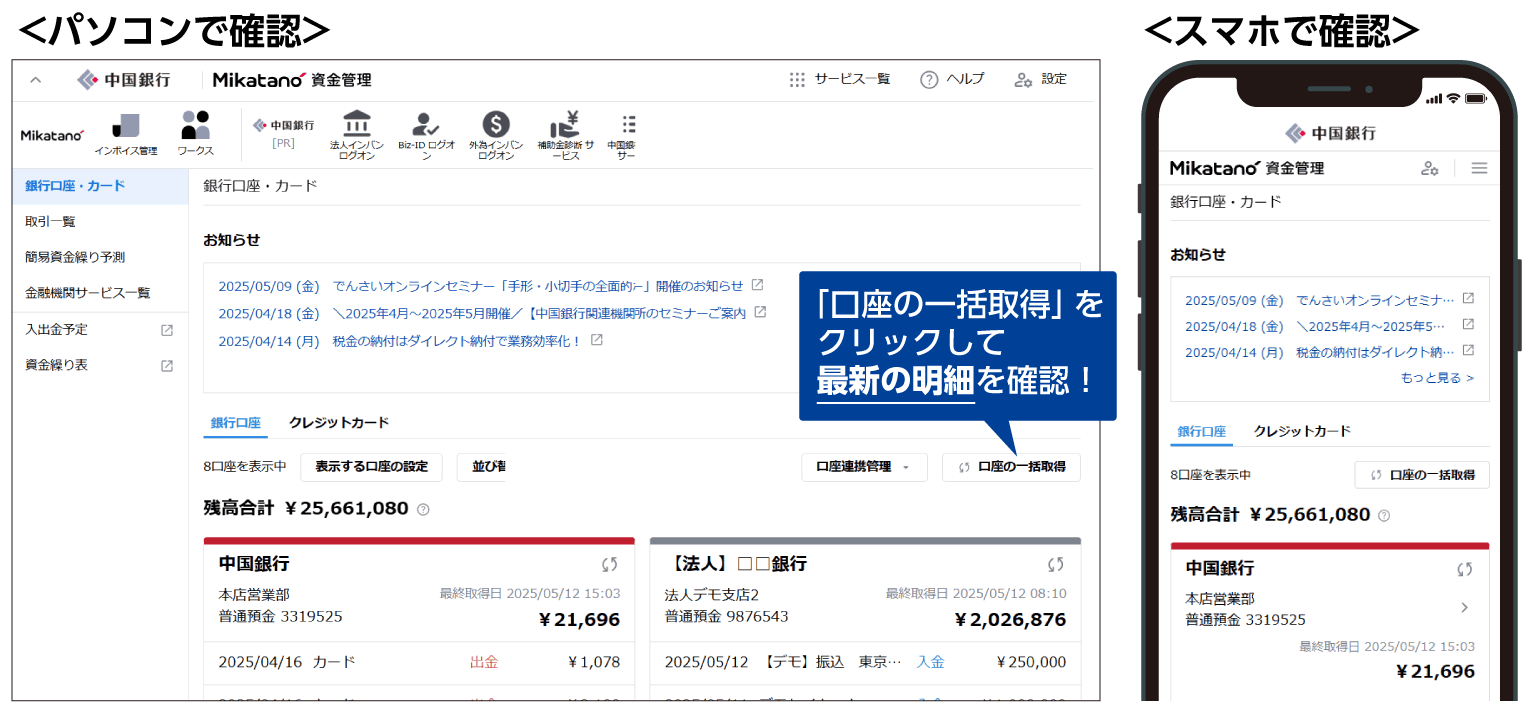Click the smartphone user settings icon

pyautogui.click(x=1430, y=168)
